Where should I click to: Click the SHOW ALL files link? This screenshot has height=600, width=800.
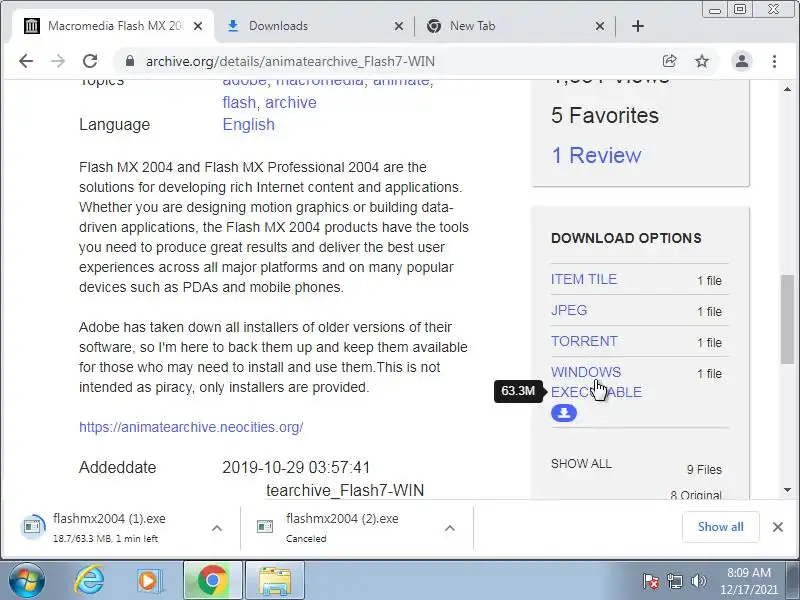click(581, 464)
